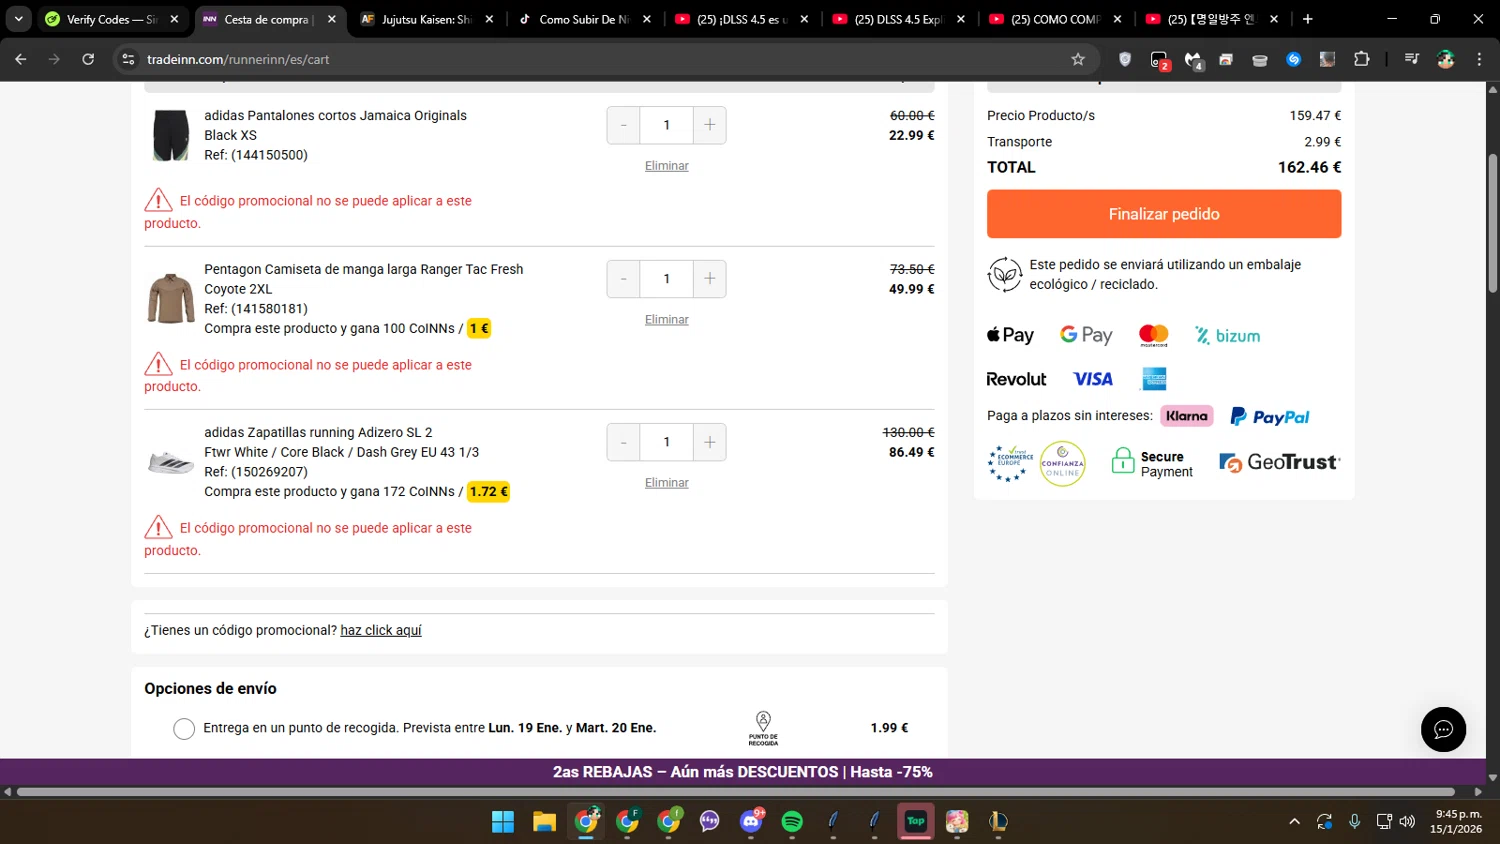Click the Pentagon Camiseta quantity field
This screenshot has width=1500, height=844.
pos(666,279)
